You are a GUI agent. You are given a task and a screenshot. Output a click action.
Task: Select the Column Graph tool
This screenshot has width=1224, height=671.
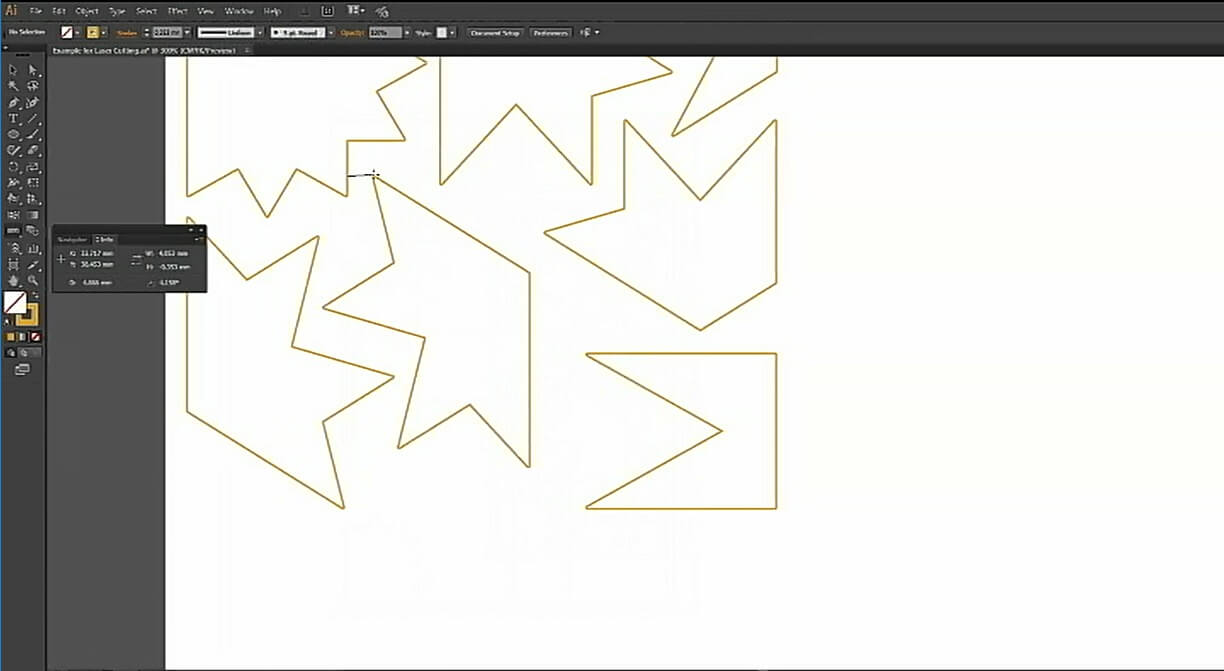tap(33, 247)
